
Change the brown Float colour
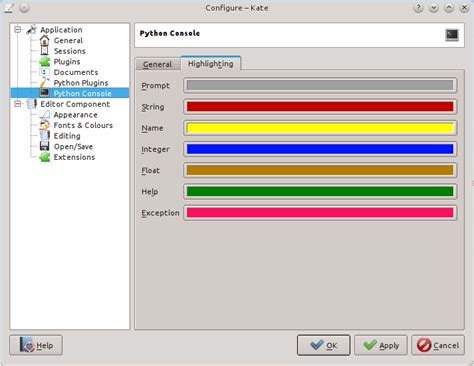[320, 170]
